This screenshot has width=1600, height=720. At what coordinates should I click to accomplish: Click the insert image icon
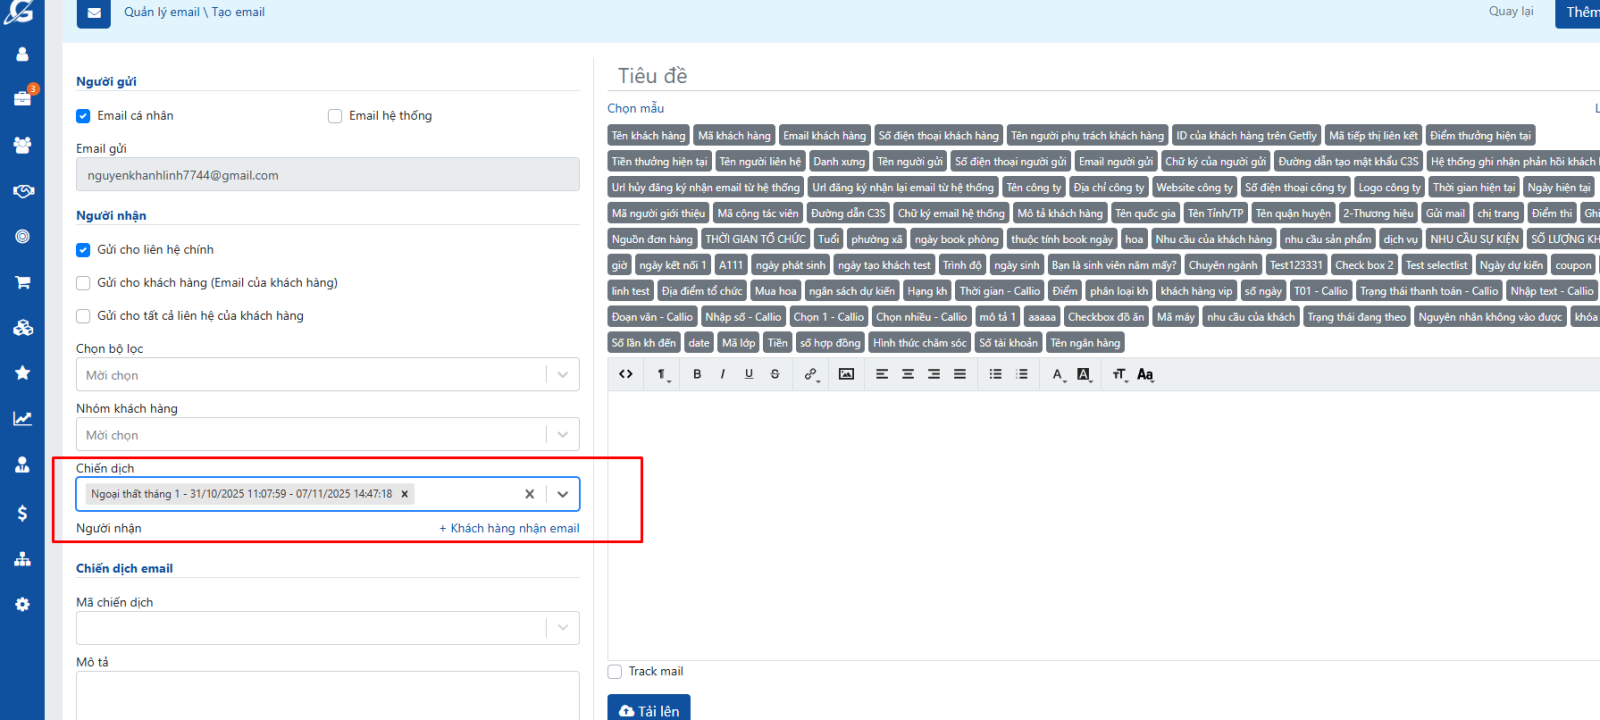tap(846, 374)
